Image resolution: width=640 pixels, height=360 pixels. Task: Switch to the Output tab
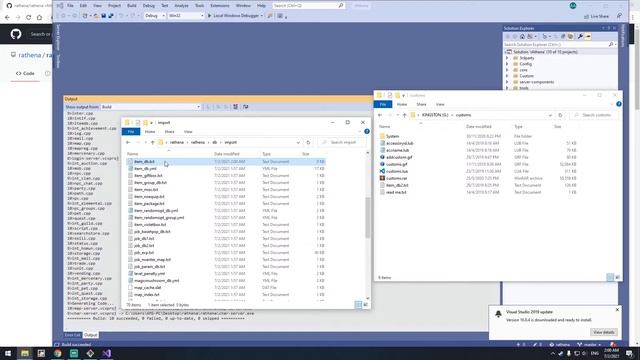coord(91,335)
